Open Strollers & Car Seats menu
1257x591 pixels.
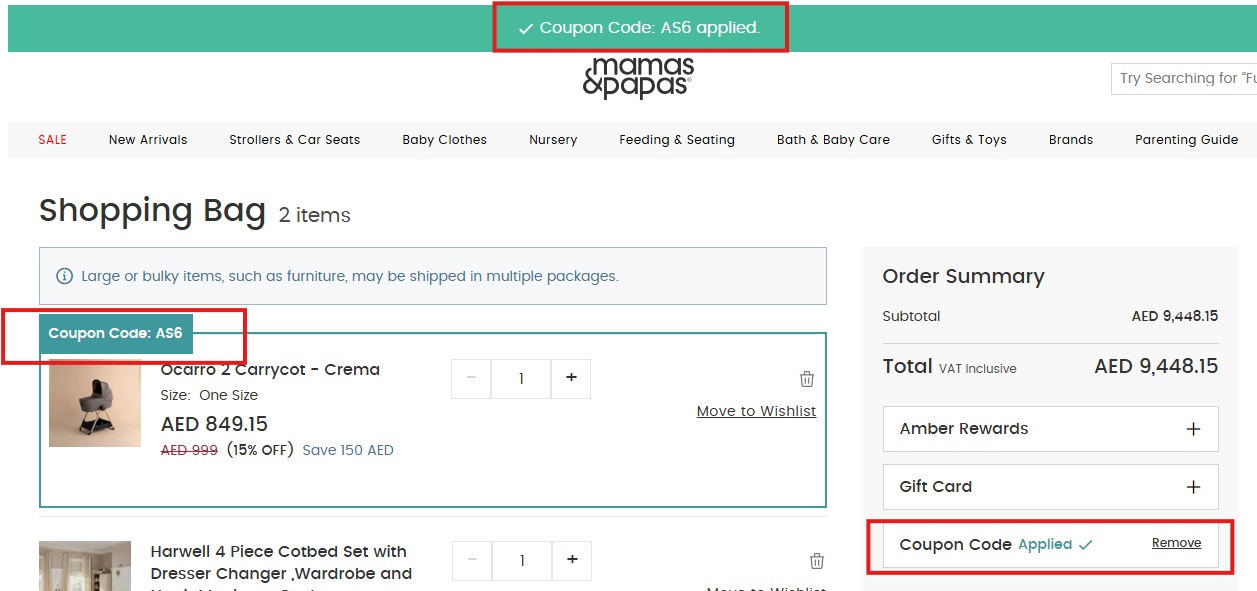tap(295, 140)
